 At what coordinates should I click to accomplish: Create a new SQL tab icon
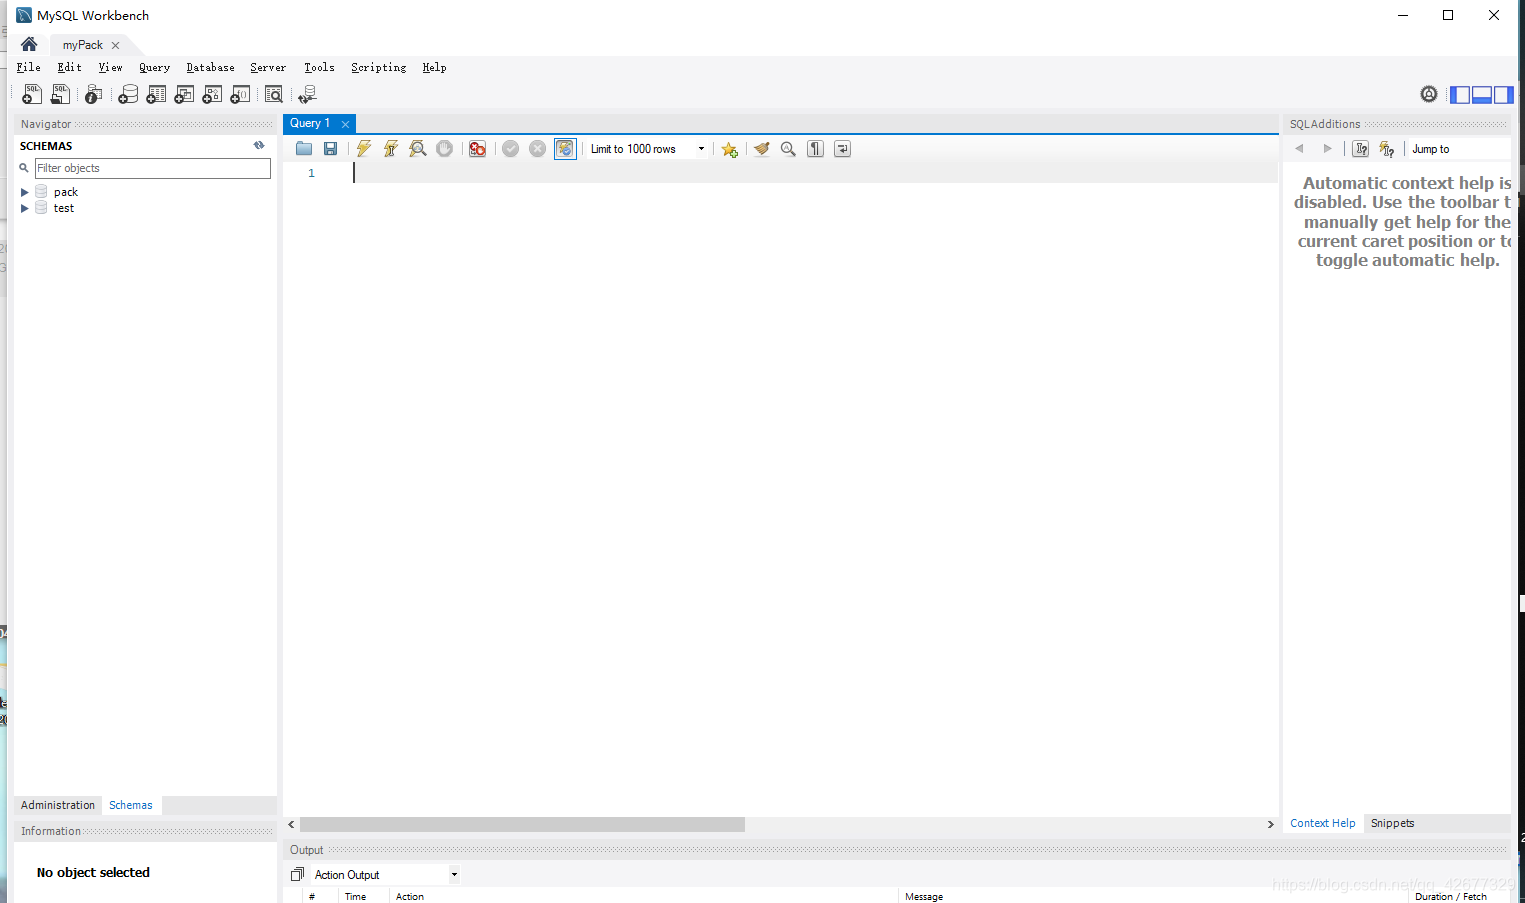tap(32, 94)
